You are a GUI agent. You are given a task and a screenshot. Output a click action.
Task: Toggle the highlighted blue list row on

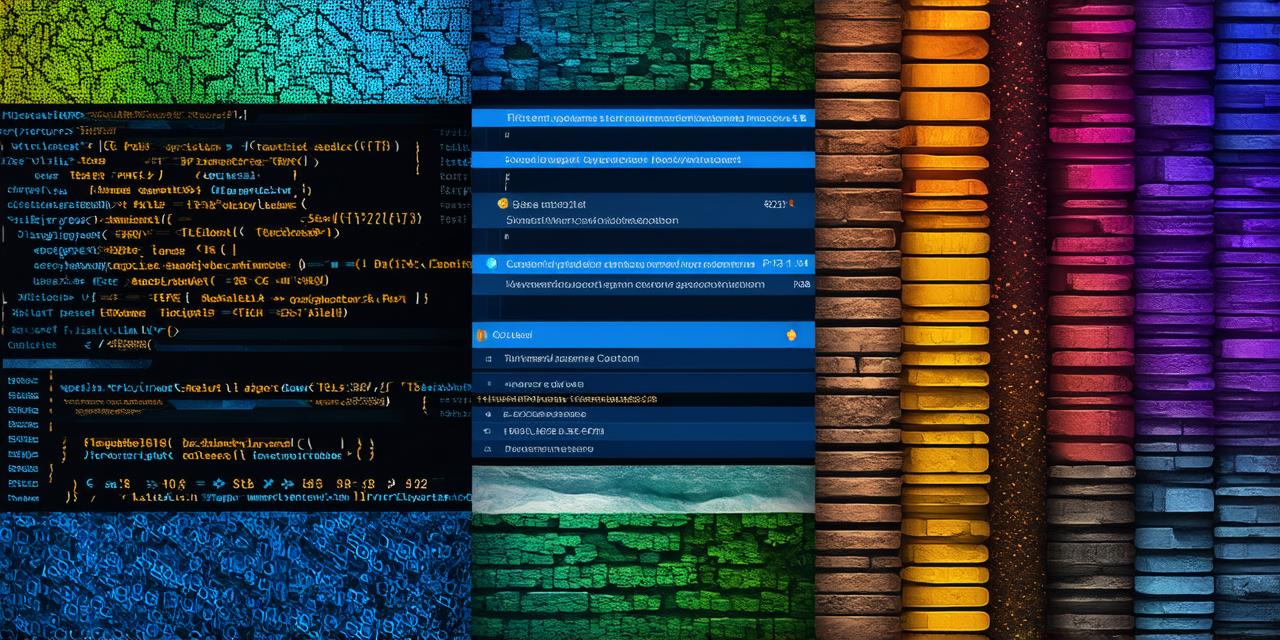pyautogui.click(x=640, y=263)
